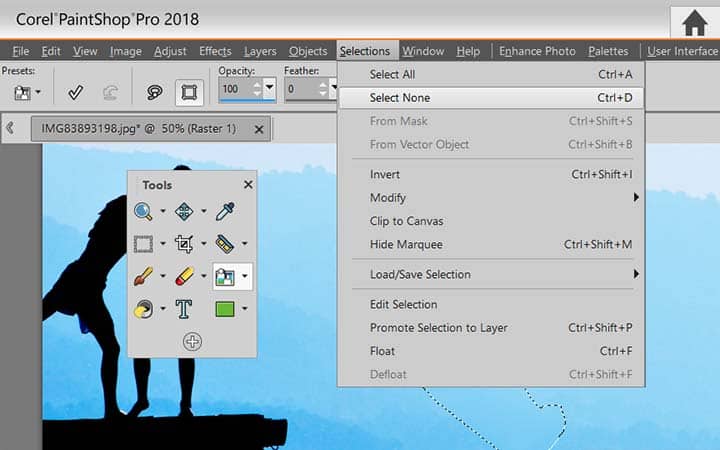Select the Text tool

(x=184, y=309)
